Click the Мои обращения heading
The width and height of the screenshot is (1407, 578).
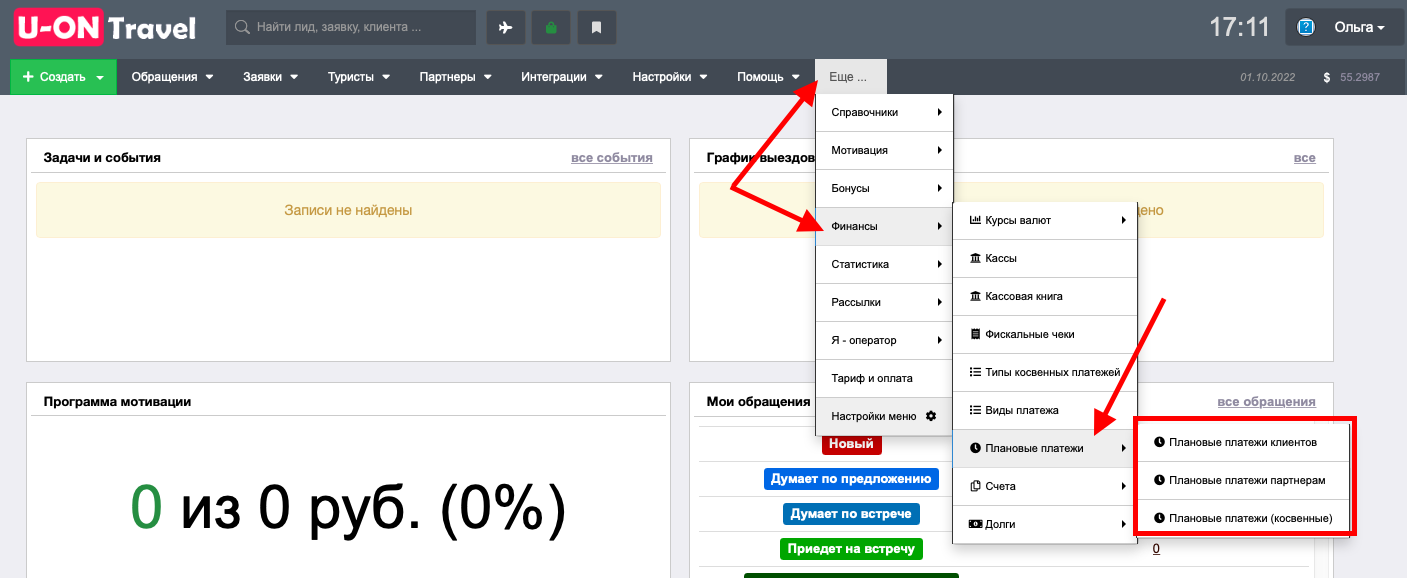coord(758,401)
